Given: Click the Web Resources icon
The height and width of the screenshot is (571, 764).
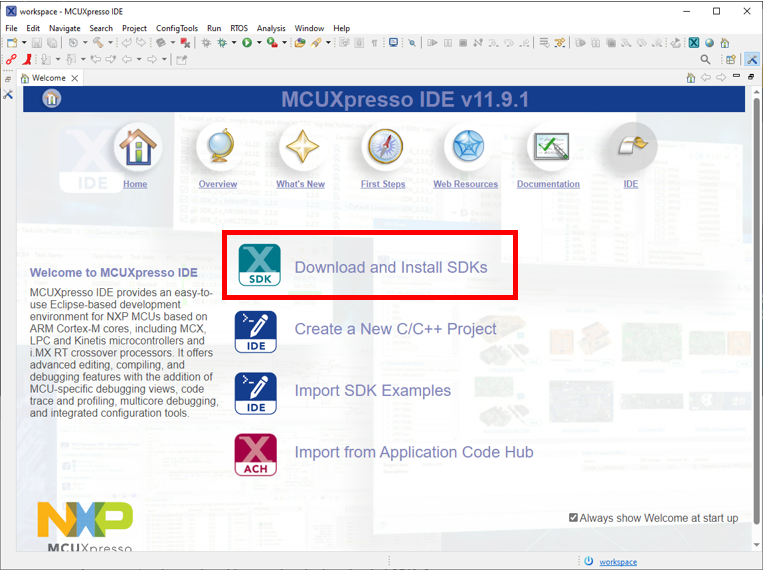Looking at the screenshot, I should click(465, 150).
